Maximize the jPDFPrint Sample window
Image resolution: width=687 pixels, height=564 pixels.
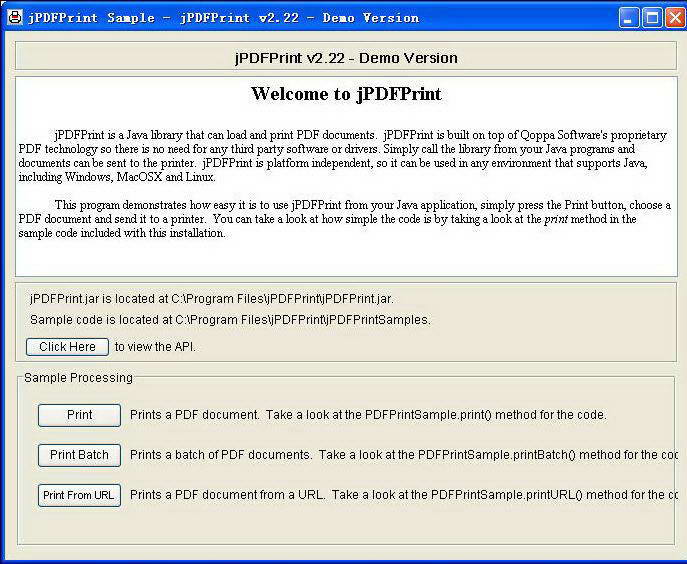(x=652, y=18)
